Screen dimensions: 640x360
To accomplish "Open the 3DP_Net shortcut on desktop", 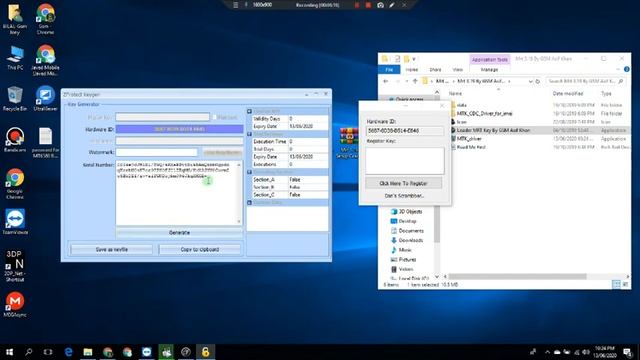I will point(15,266).
